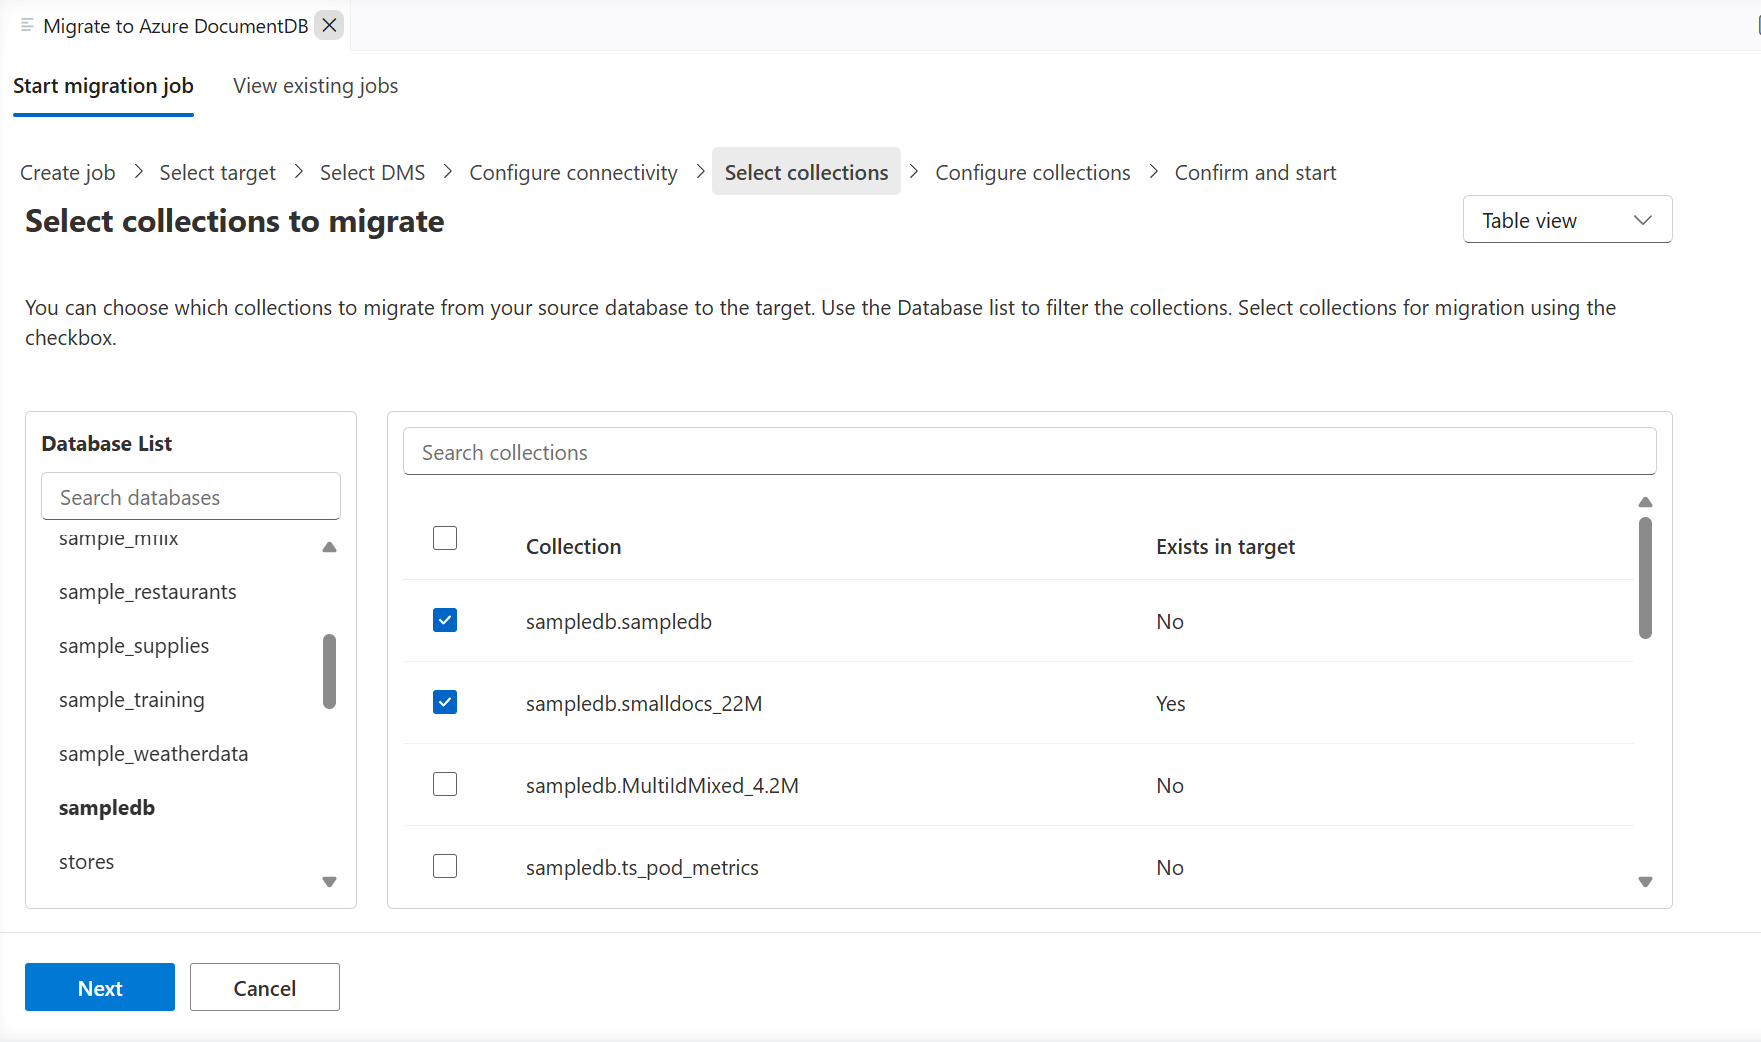Click the database list scroll down arrow

tap(330, 882)
